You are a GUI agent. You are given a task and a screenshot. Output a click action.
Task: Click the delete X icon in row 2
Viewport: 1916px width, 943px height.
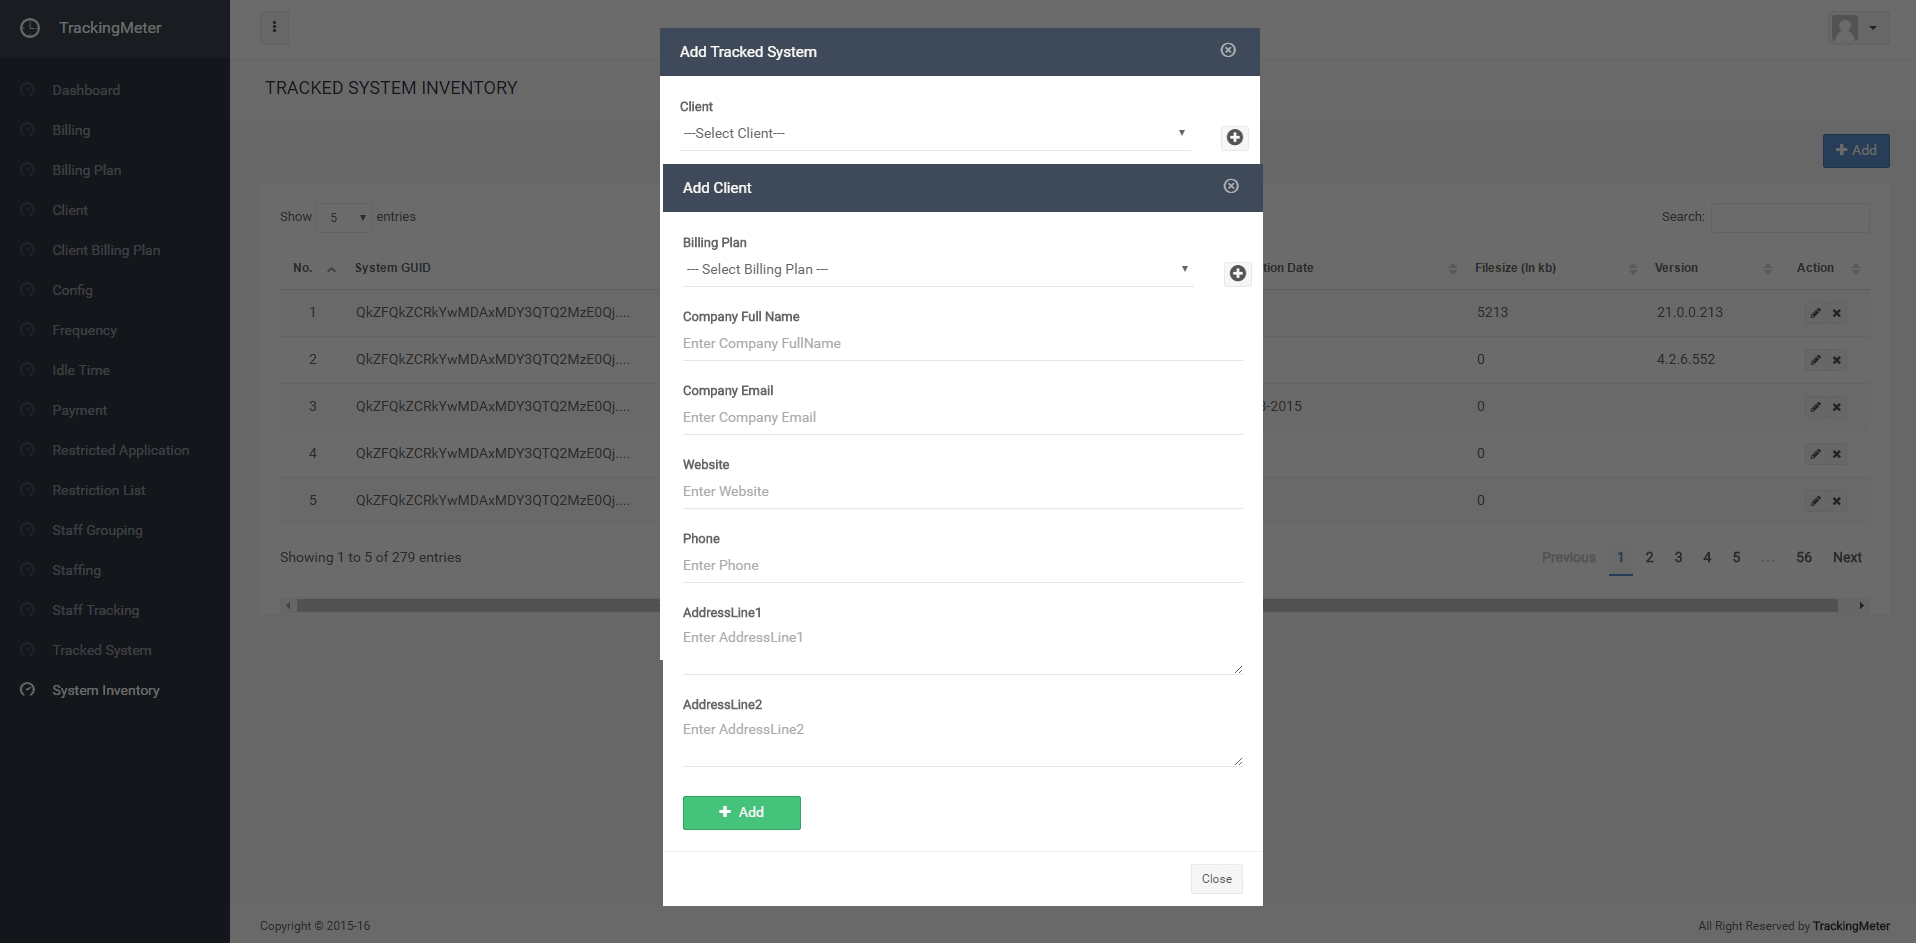1837,360
